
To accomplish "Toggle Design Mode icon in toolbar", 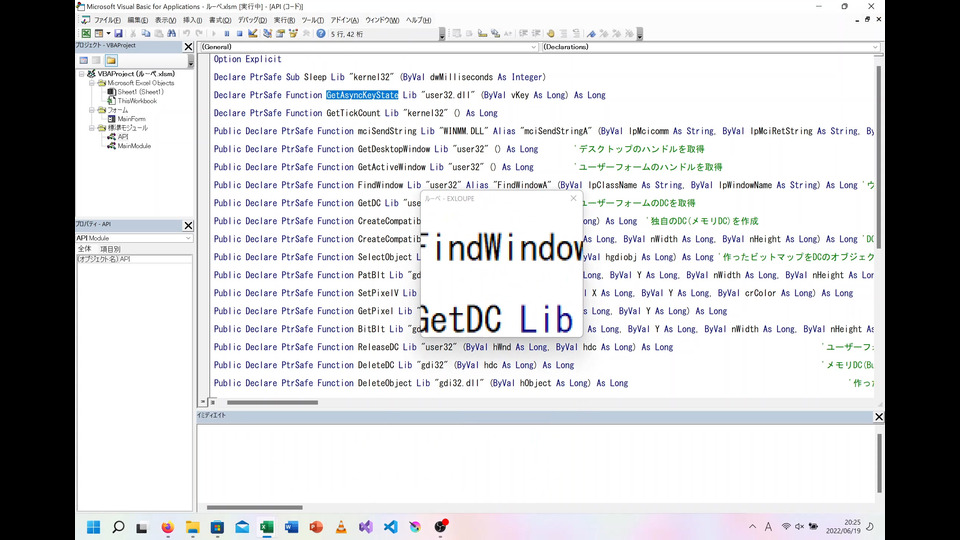I will coord(253,34).
